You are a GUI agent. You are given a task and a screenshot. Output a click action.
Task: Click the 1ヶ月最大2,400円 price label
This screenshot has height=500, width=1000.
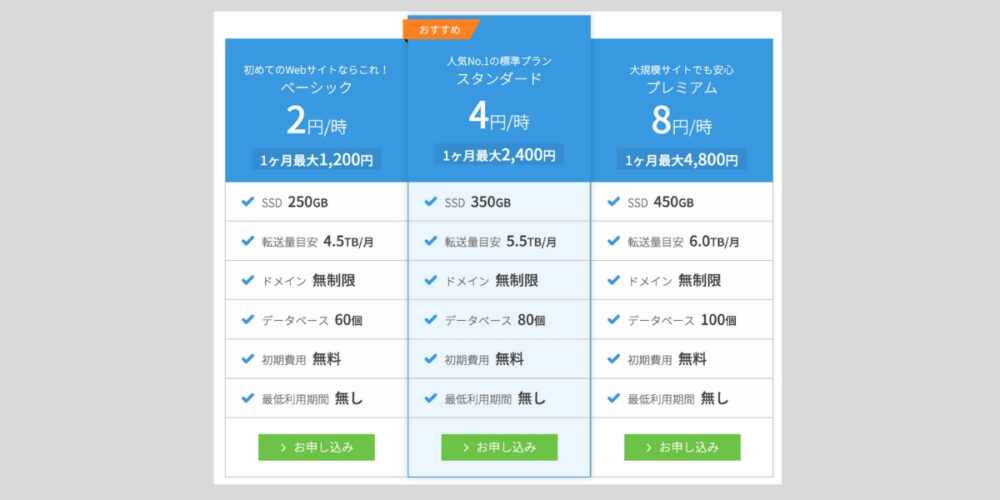499,154
